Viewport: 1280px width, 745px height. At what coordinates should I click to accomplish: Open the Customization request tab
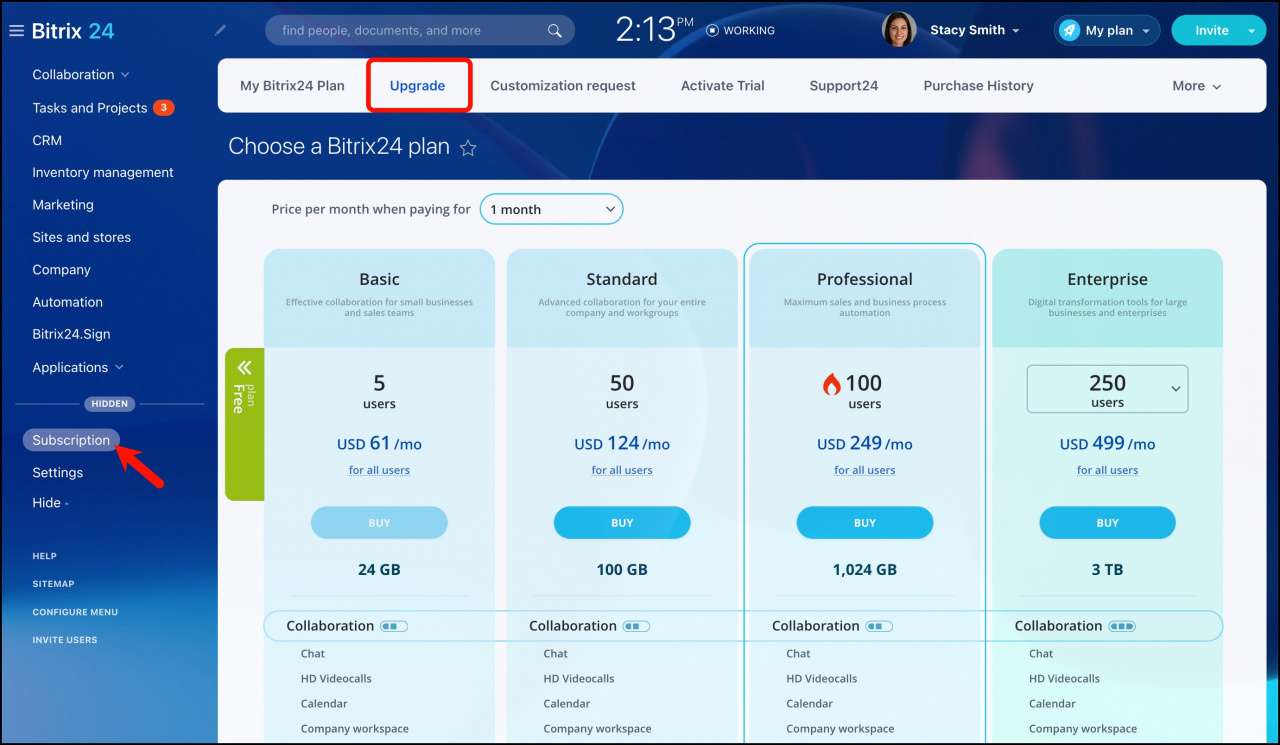tap(563, 86)
